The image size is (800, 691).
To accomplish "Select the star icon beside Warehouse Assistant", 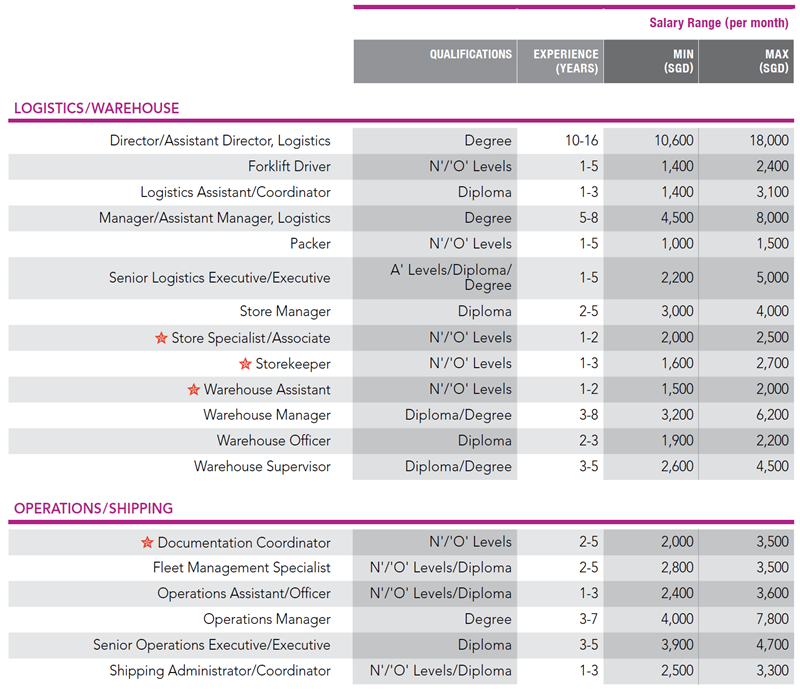I will coord(194,390).
